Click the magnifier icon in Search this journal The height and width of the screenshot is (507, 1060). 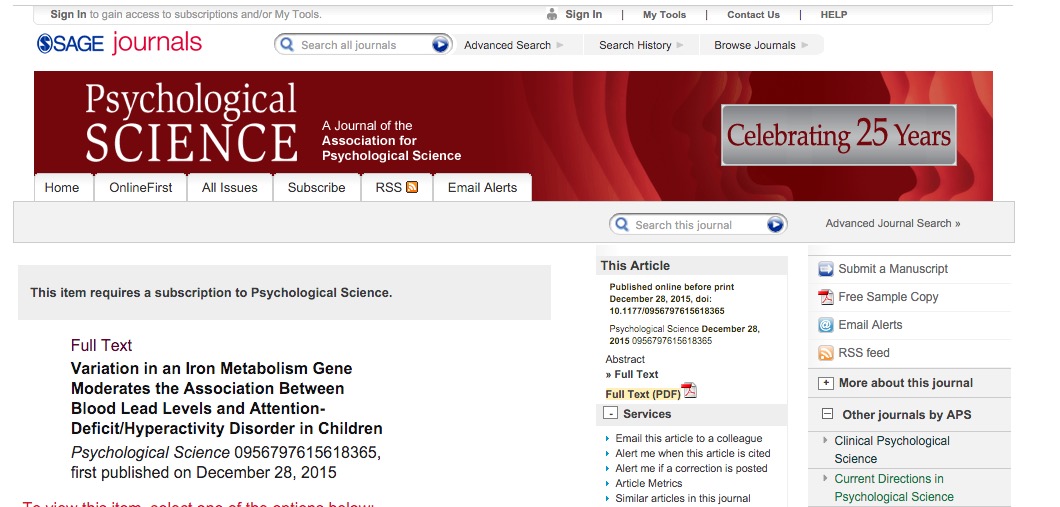(622, 224)
